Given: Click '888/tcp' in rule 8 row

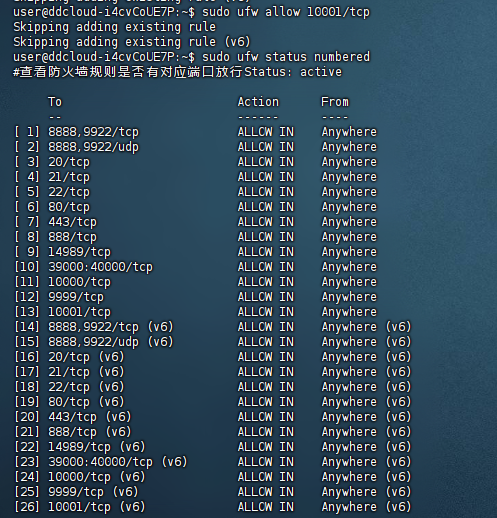Looking at the screenshot, I should click(72, 237).
